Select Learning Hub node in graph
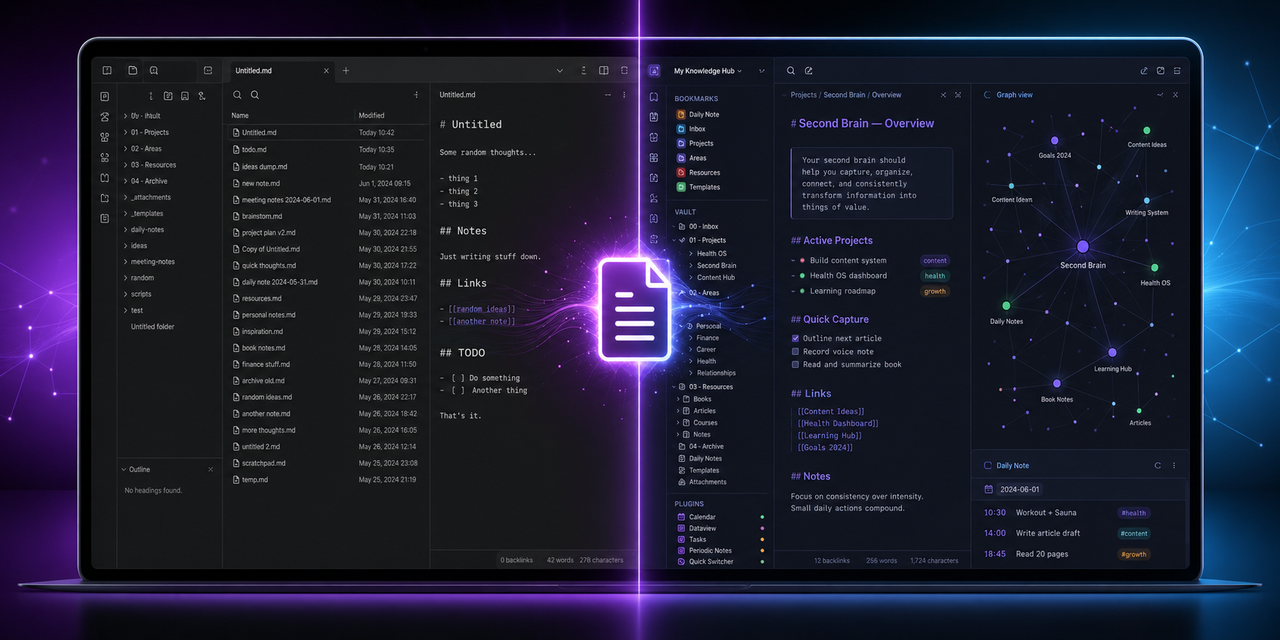Image resolution: width=1280 pixels, height=640 pixels. pos(1112,352)
